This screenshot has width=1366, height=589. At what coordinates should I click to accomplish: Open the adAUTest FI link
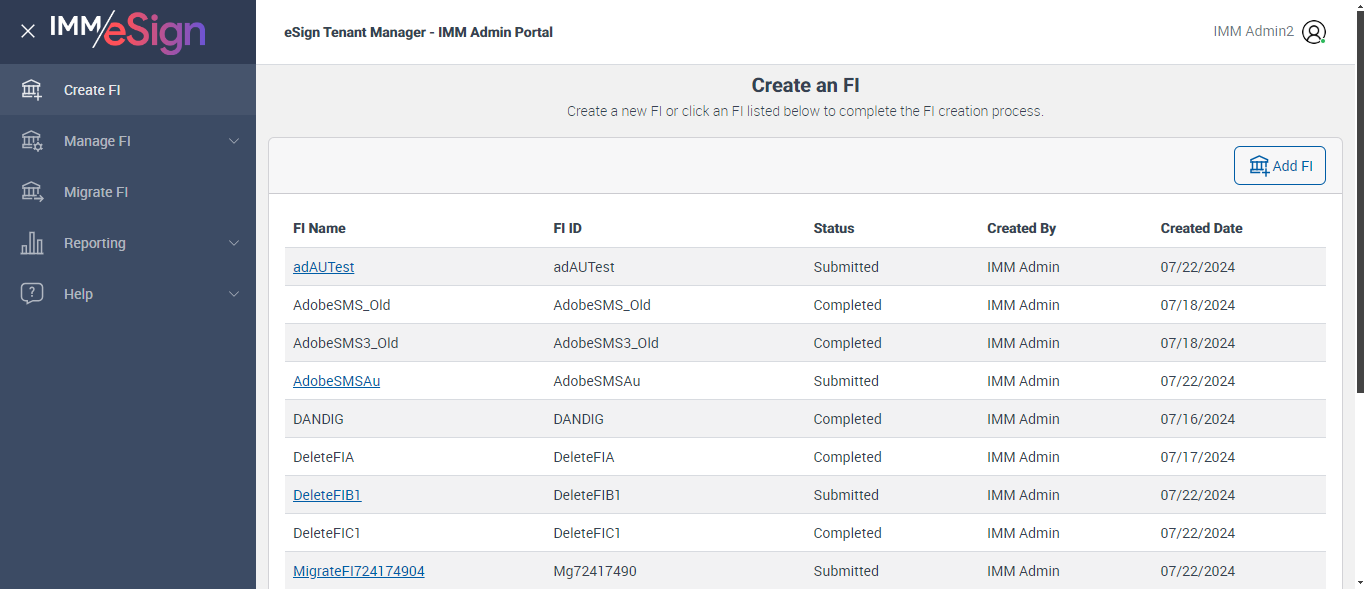point(323,267)
